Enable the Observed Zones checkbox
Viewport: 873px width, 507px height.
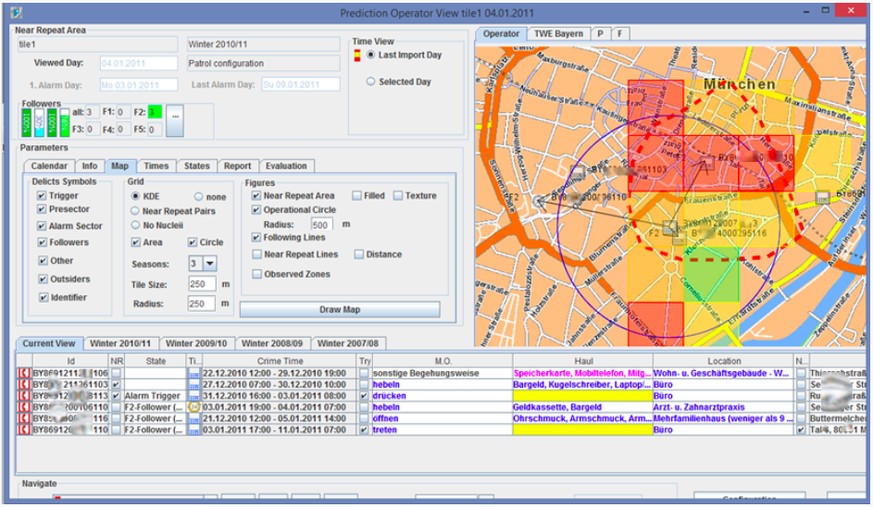point(256,274)
